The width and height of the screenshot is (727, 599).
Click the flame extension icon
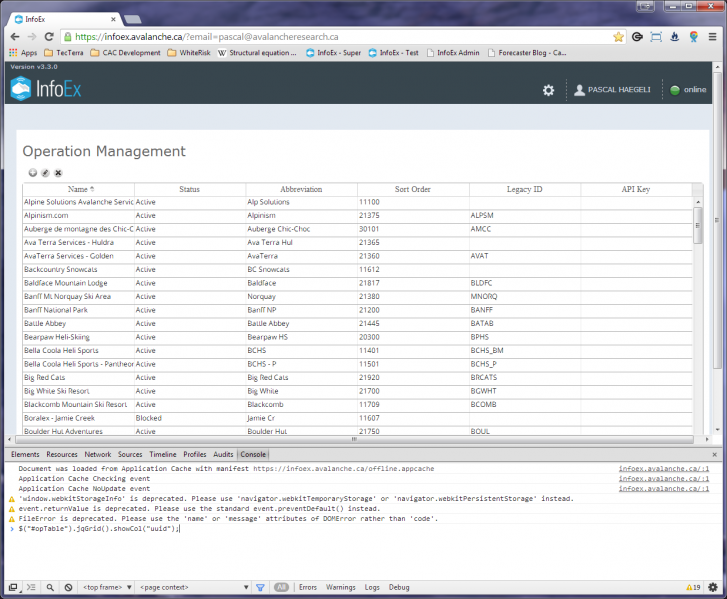(675, 37)
